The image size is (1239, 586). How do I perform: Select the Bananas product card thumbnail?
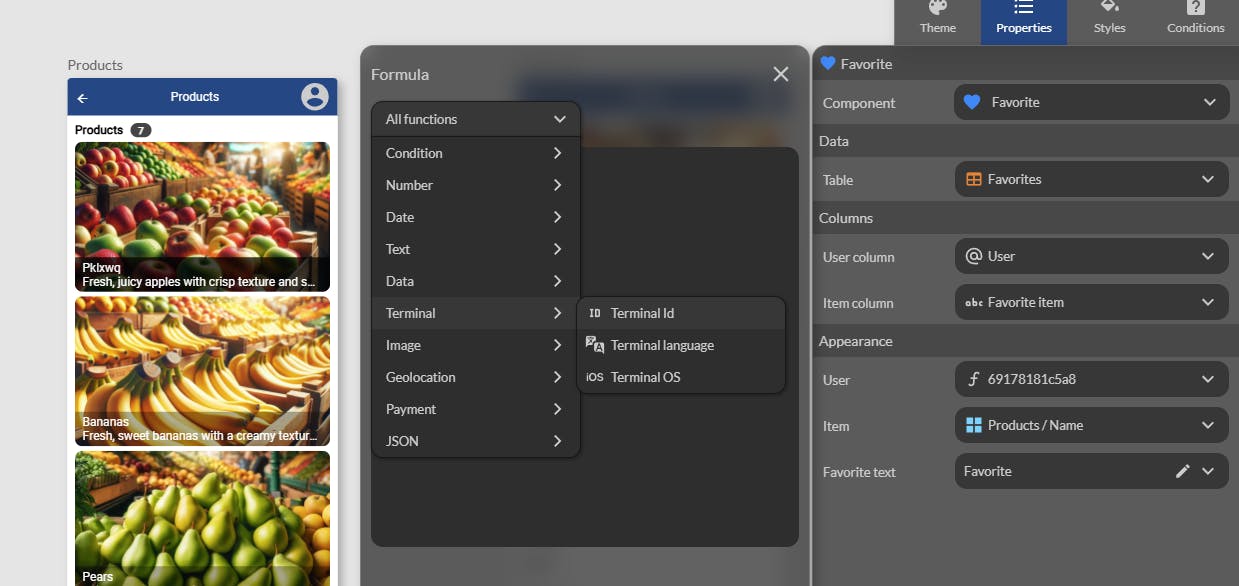click(202, 371)
